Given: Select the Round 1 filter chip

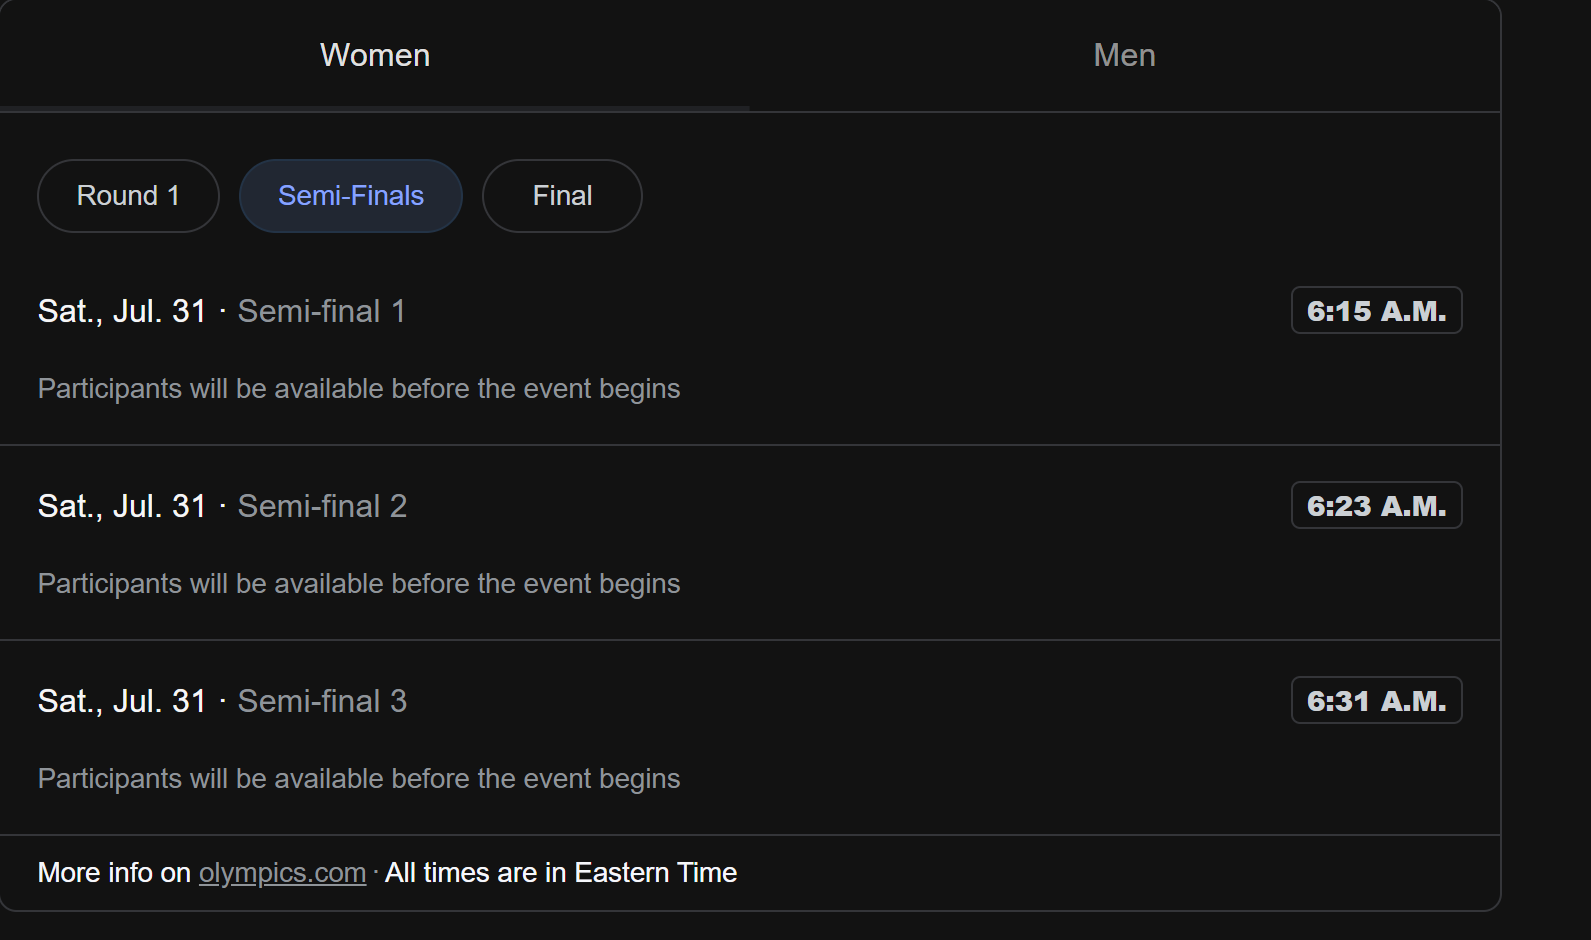Looking at the screenshot, I should click(128, 196).
